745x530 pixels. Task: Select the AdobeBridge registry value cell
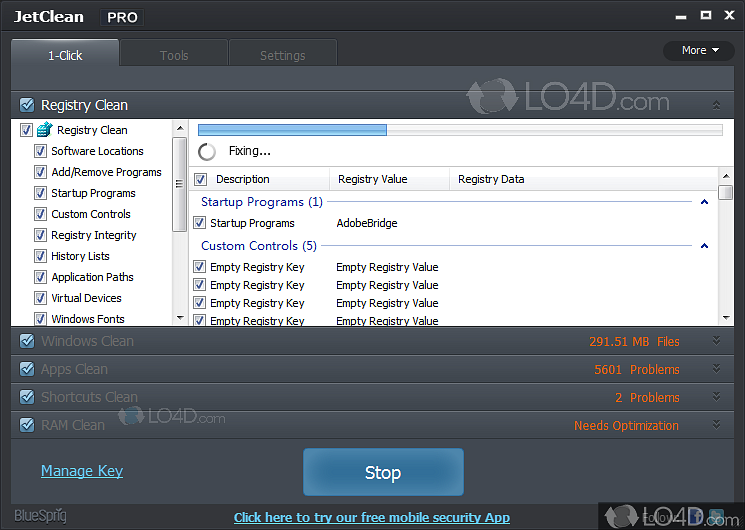click(x=366, y=223)
